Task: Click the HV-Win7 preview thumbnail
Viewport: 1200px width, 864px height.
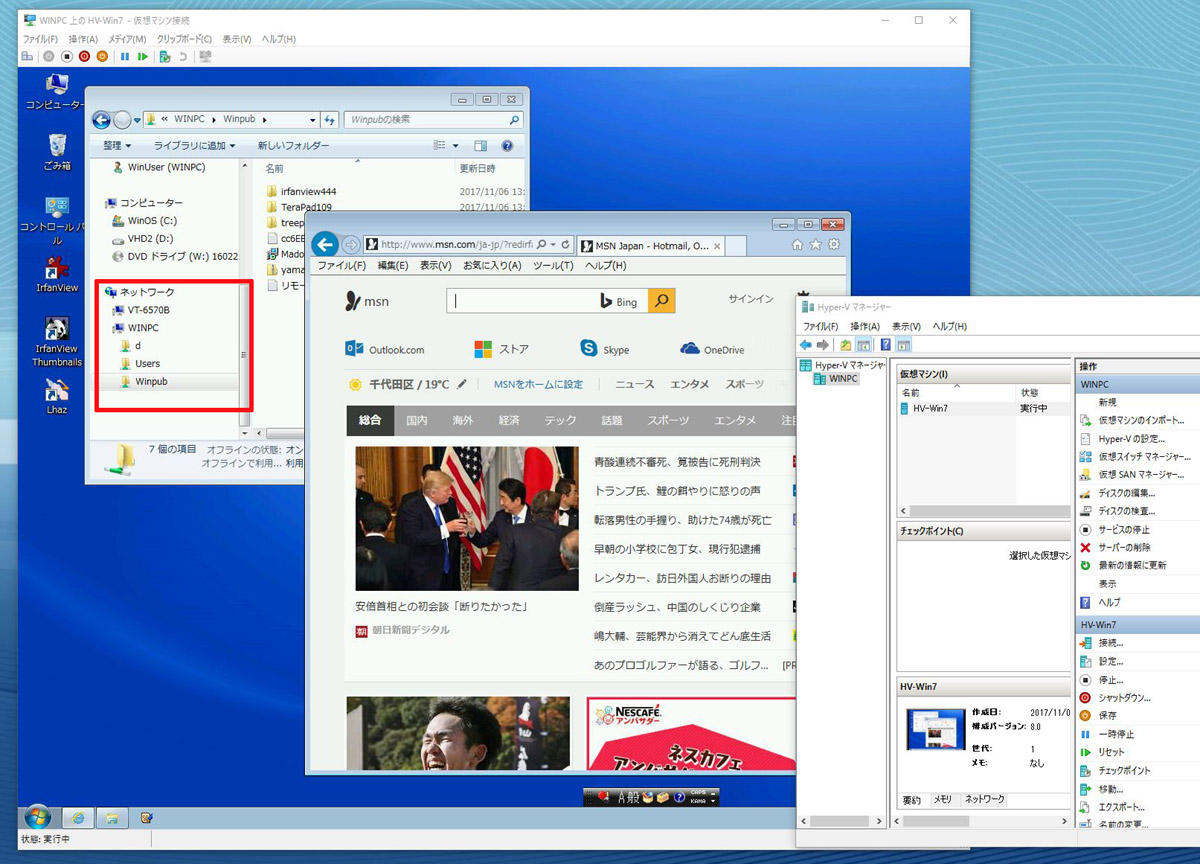Action: [x=931, y=729]
